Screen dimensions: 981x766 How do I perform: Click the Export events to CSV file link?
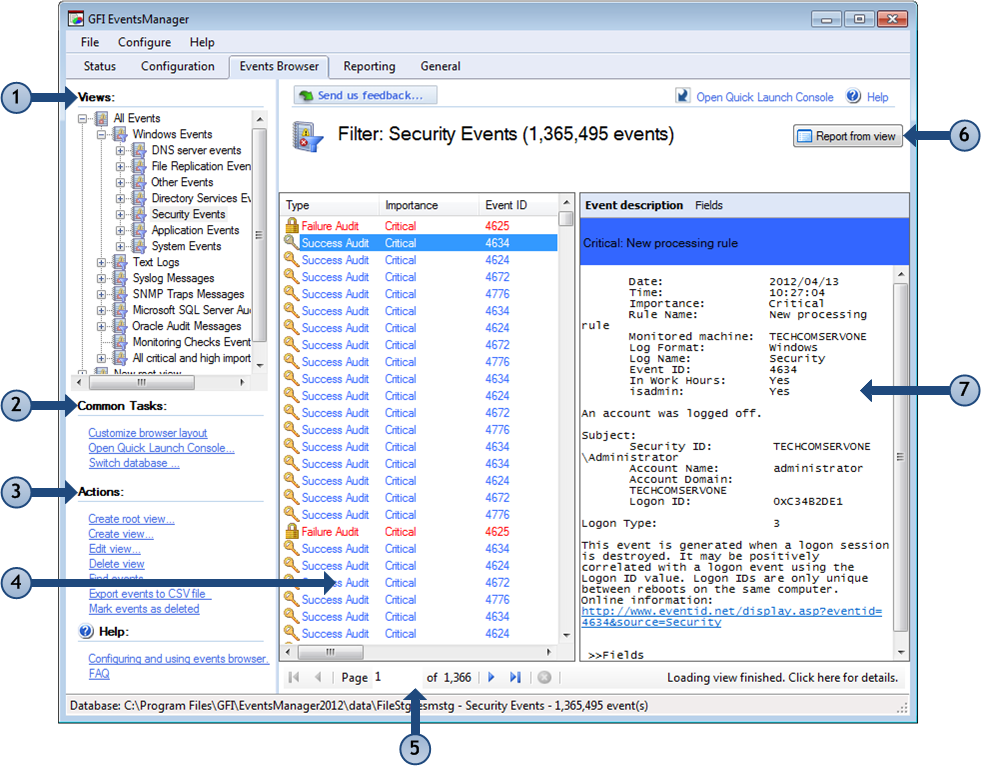(x=148, y=593)
